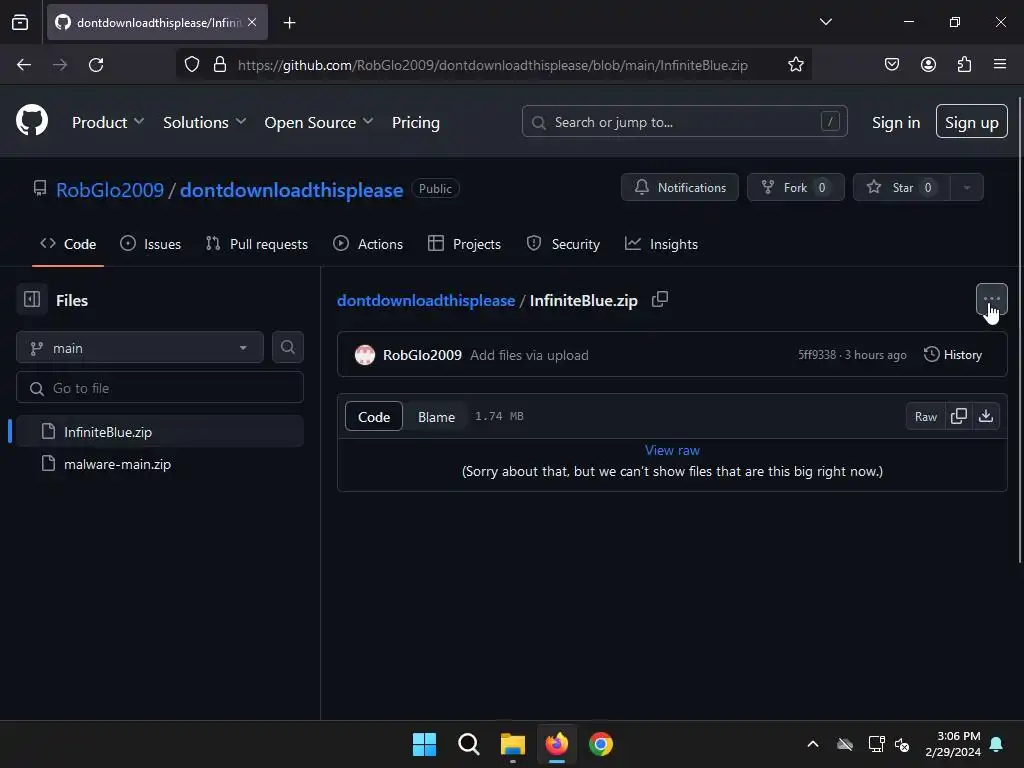Expand the Product menu
Viewport: 1024px width, 768px height.
[108, 122]
